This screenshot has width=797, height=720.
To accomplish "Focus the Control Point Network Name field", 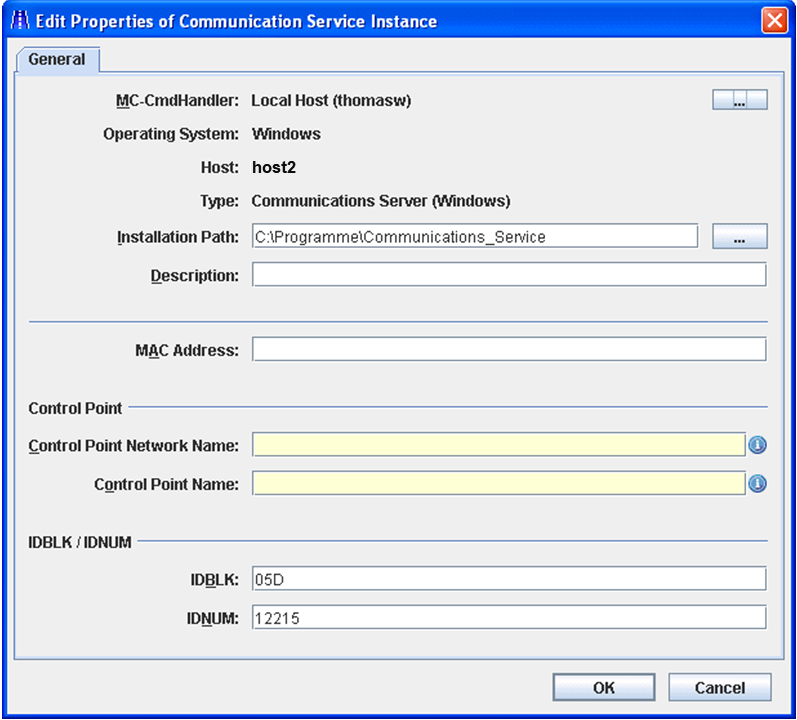I will click(498, 445).
